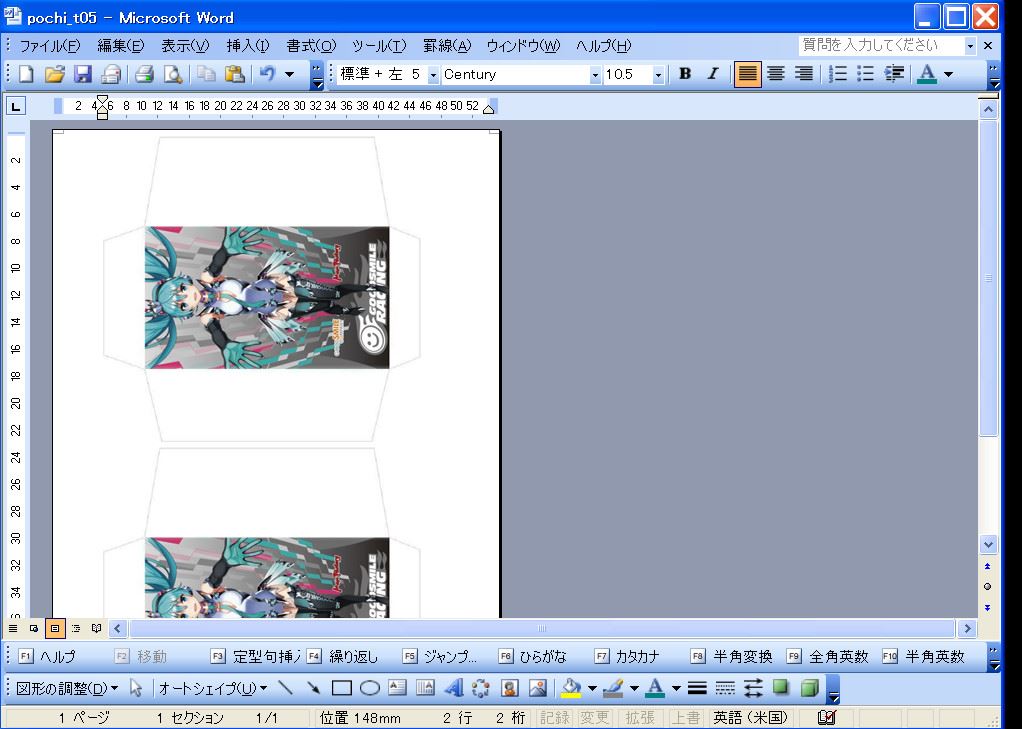Insert WordArt
This screenshot has height=729, width=1022.
coord(454,688)
